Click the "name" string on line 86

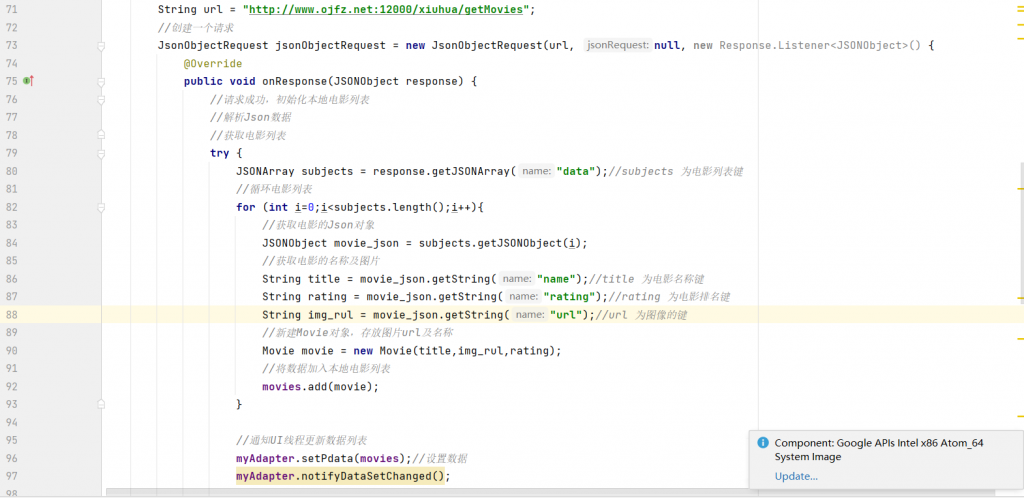(556, 279)
